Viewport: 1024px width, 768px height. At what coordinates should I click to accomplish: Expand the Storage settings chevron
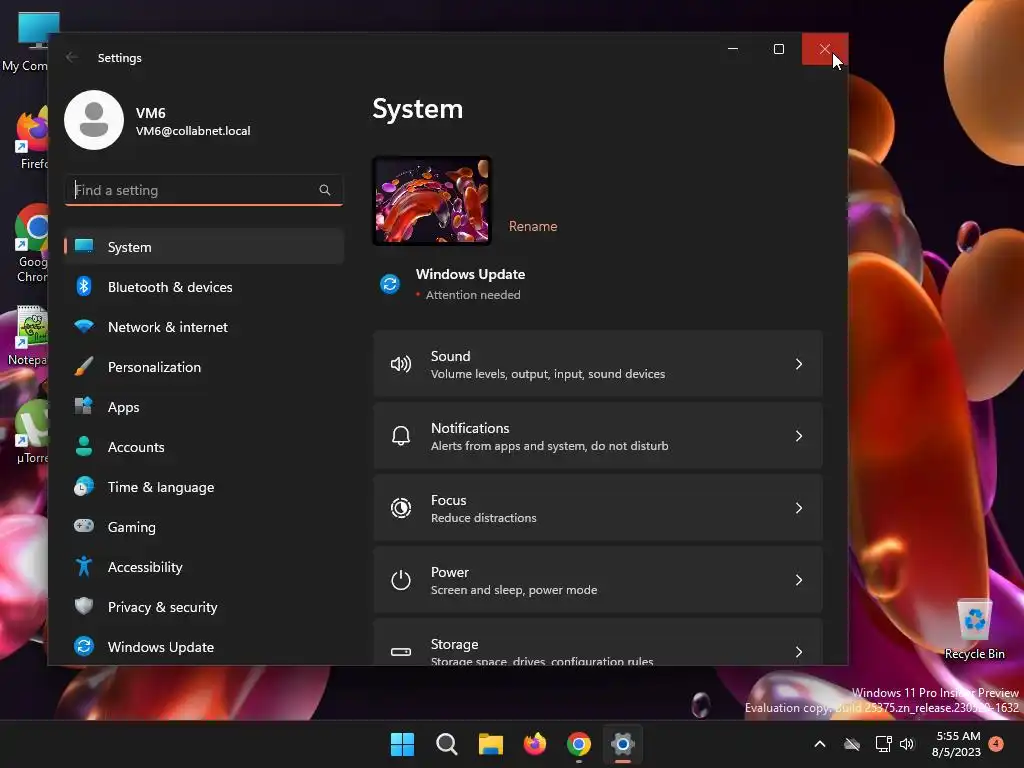(x=799, y=652)
